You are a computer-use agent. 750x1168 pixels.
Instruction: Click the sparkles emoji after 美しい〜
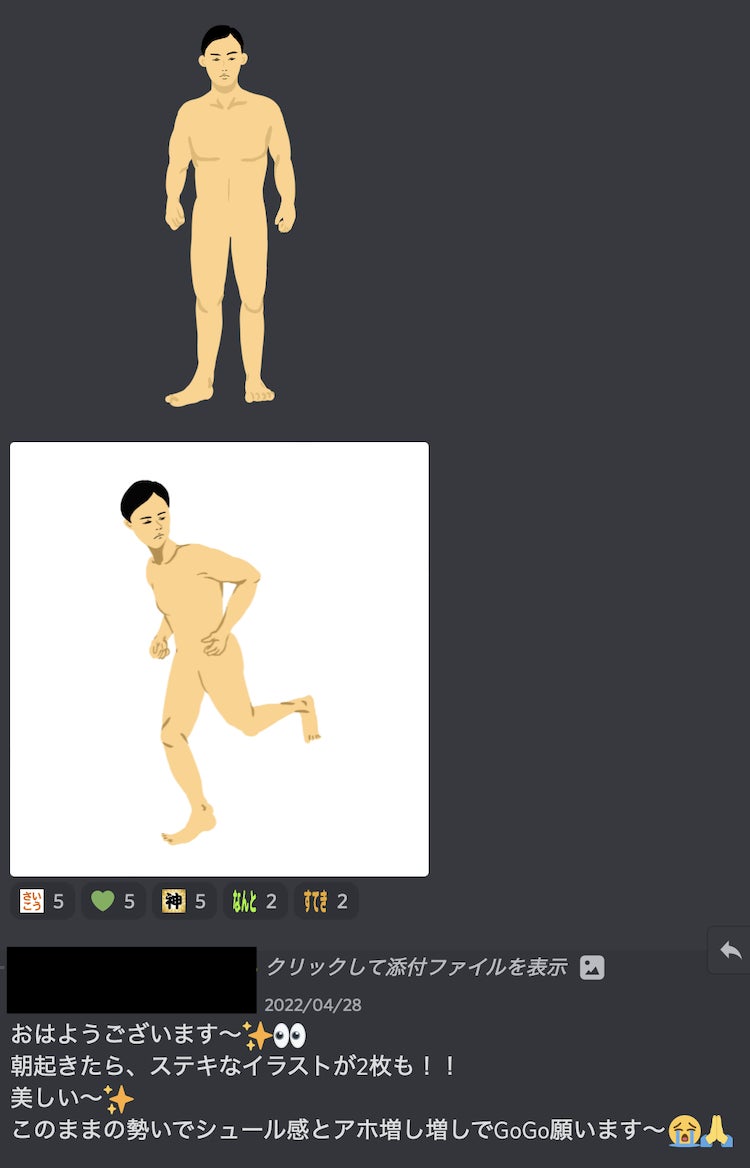tap(118, 1099)
